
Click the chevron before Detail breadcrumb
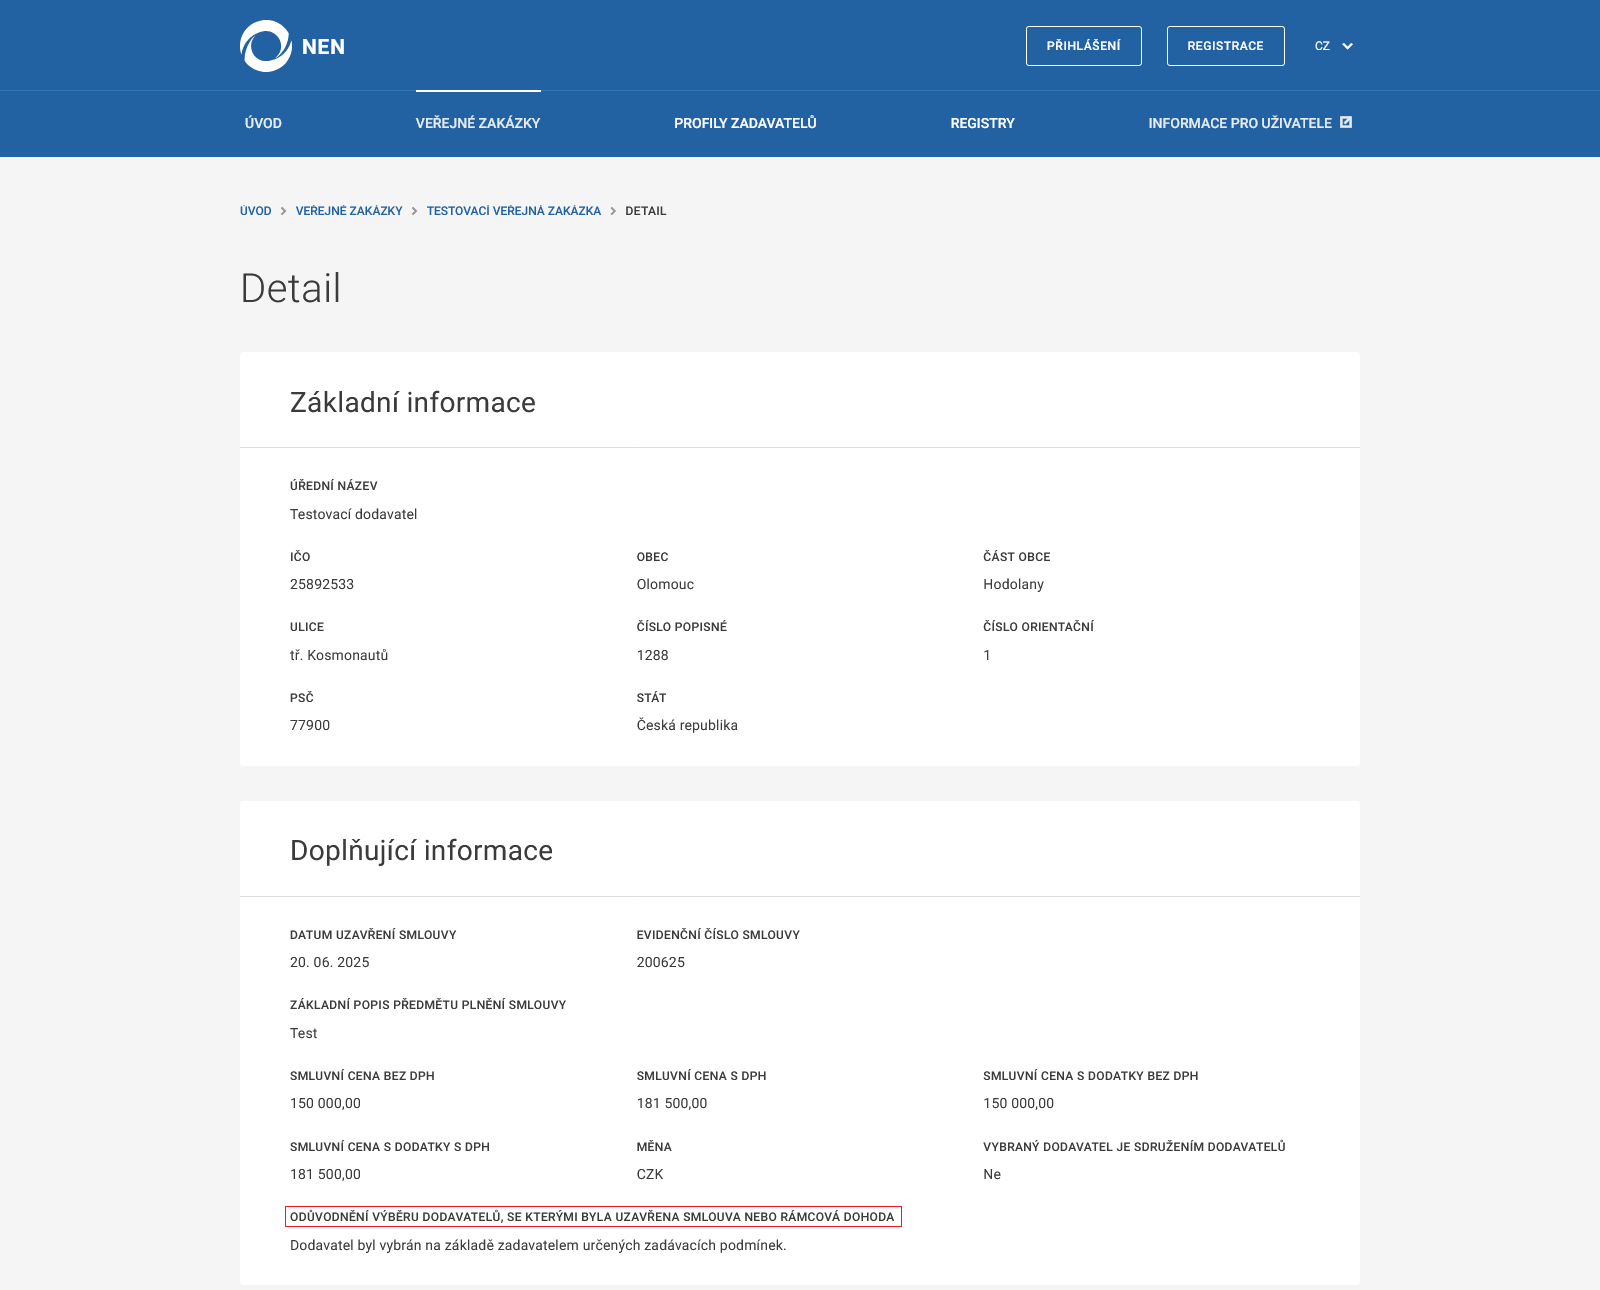point(613,211)
